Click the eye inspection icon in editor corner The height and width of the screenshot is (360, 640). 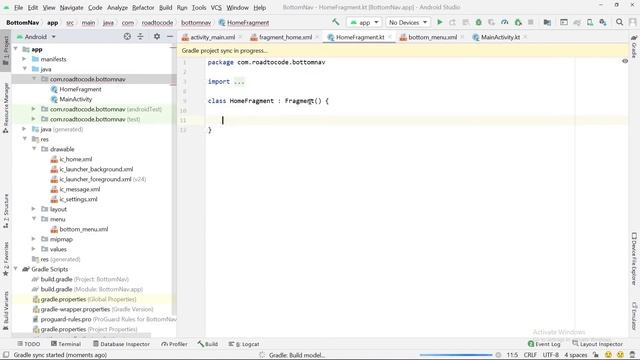pos(625,61)
